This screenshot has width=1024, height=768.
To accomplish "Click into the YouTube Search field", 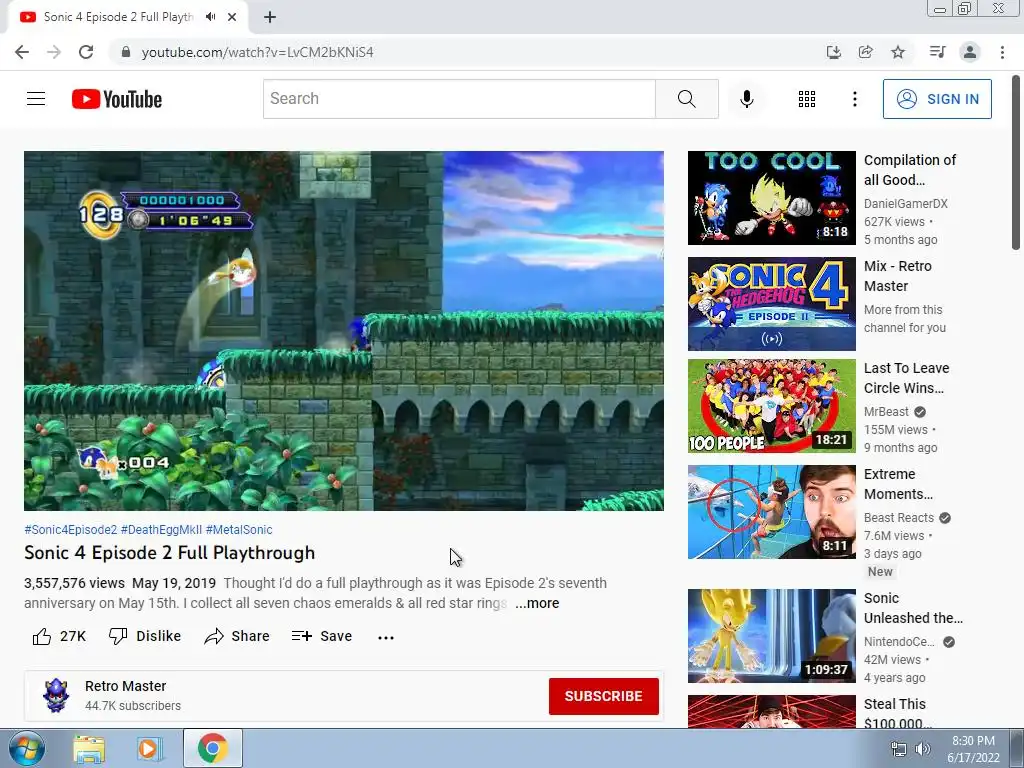I will [x=459, y=99].
